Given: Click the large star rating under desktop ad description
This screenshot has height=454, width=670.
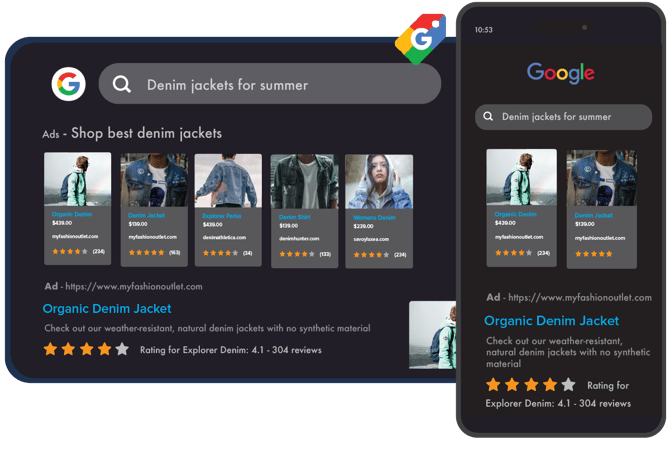Looking at the screenshot, I should point(86,349).
